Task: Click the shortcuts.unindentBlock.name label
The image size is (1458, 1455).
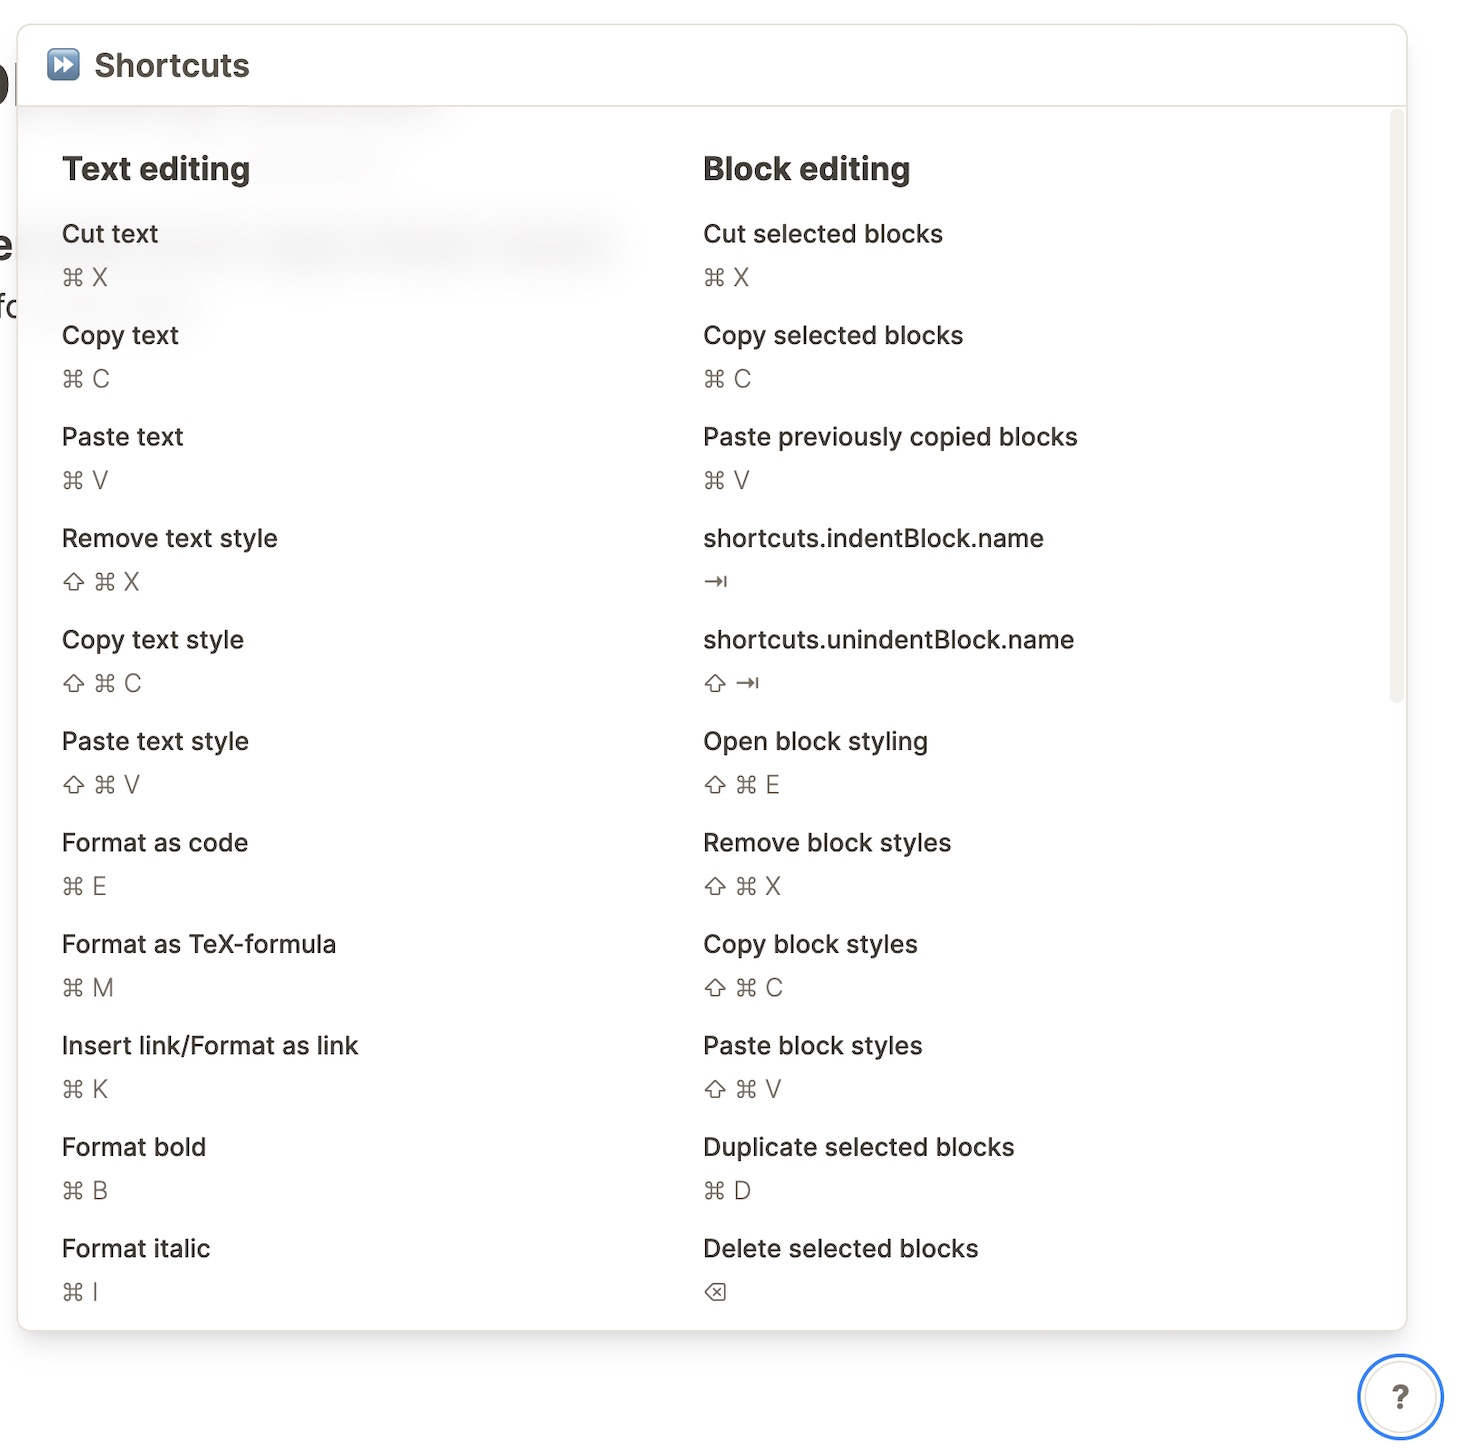Action: 888,640
